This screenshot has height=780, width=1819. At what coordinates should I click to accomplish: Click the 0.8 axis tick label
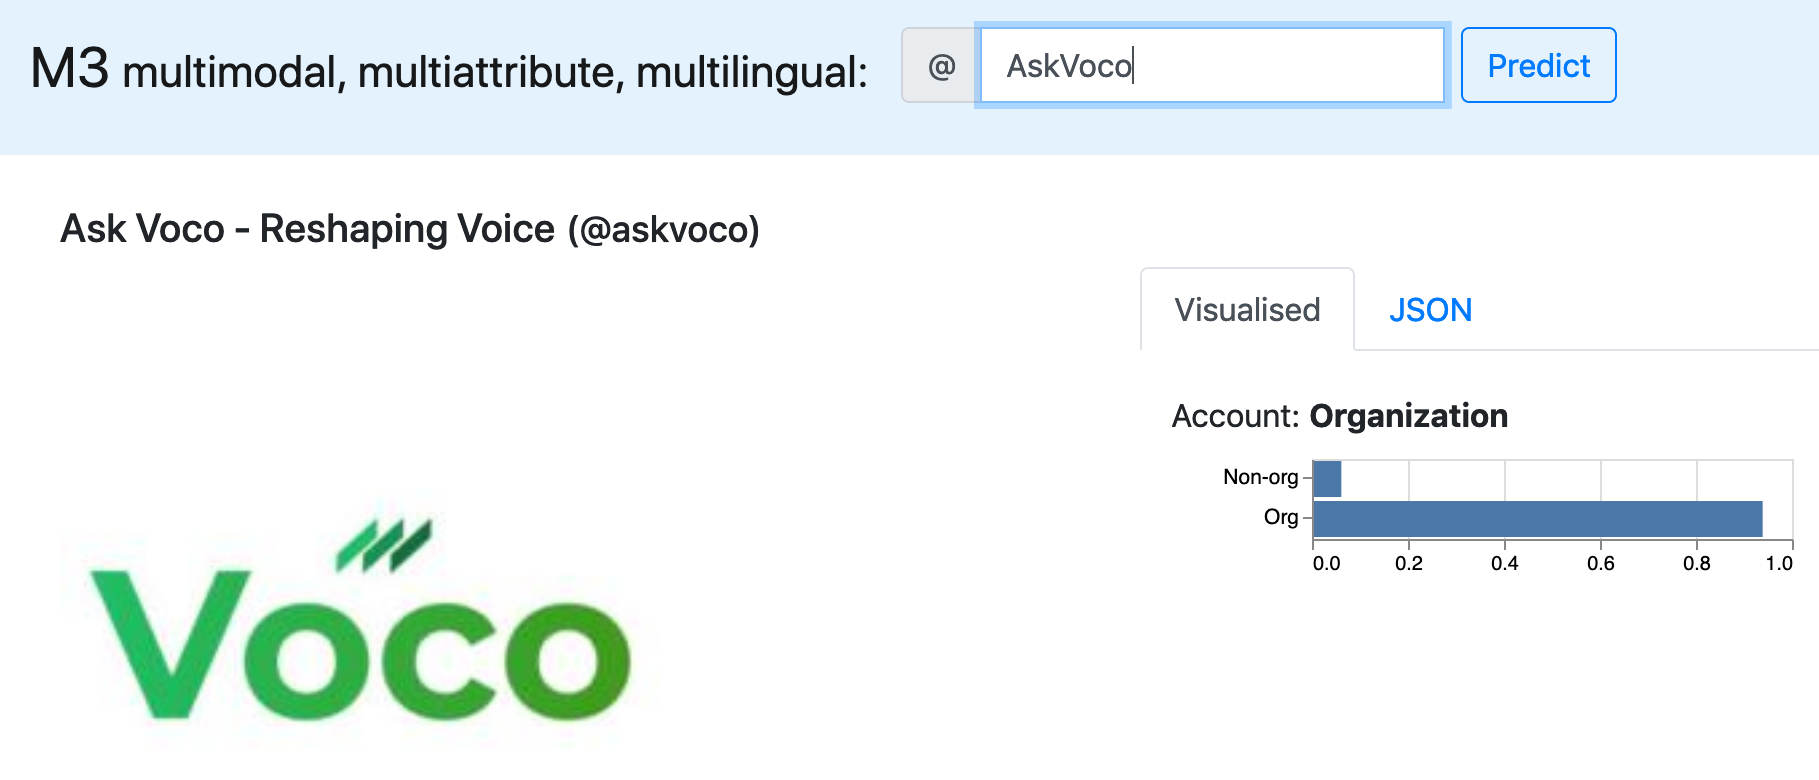(1697, 563)
